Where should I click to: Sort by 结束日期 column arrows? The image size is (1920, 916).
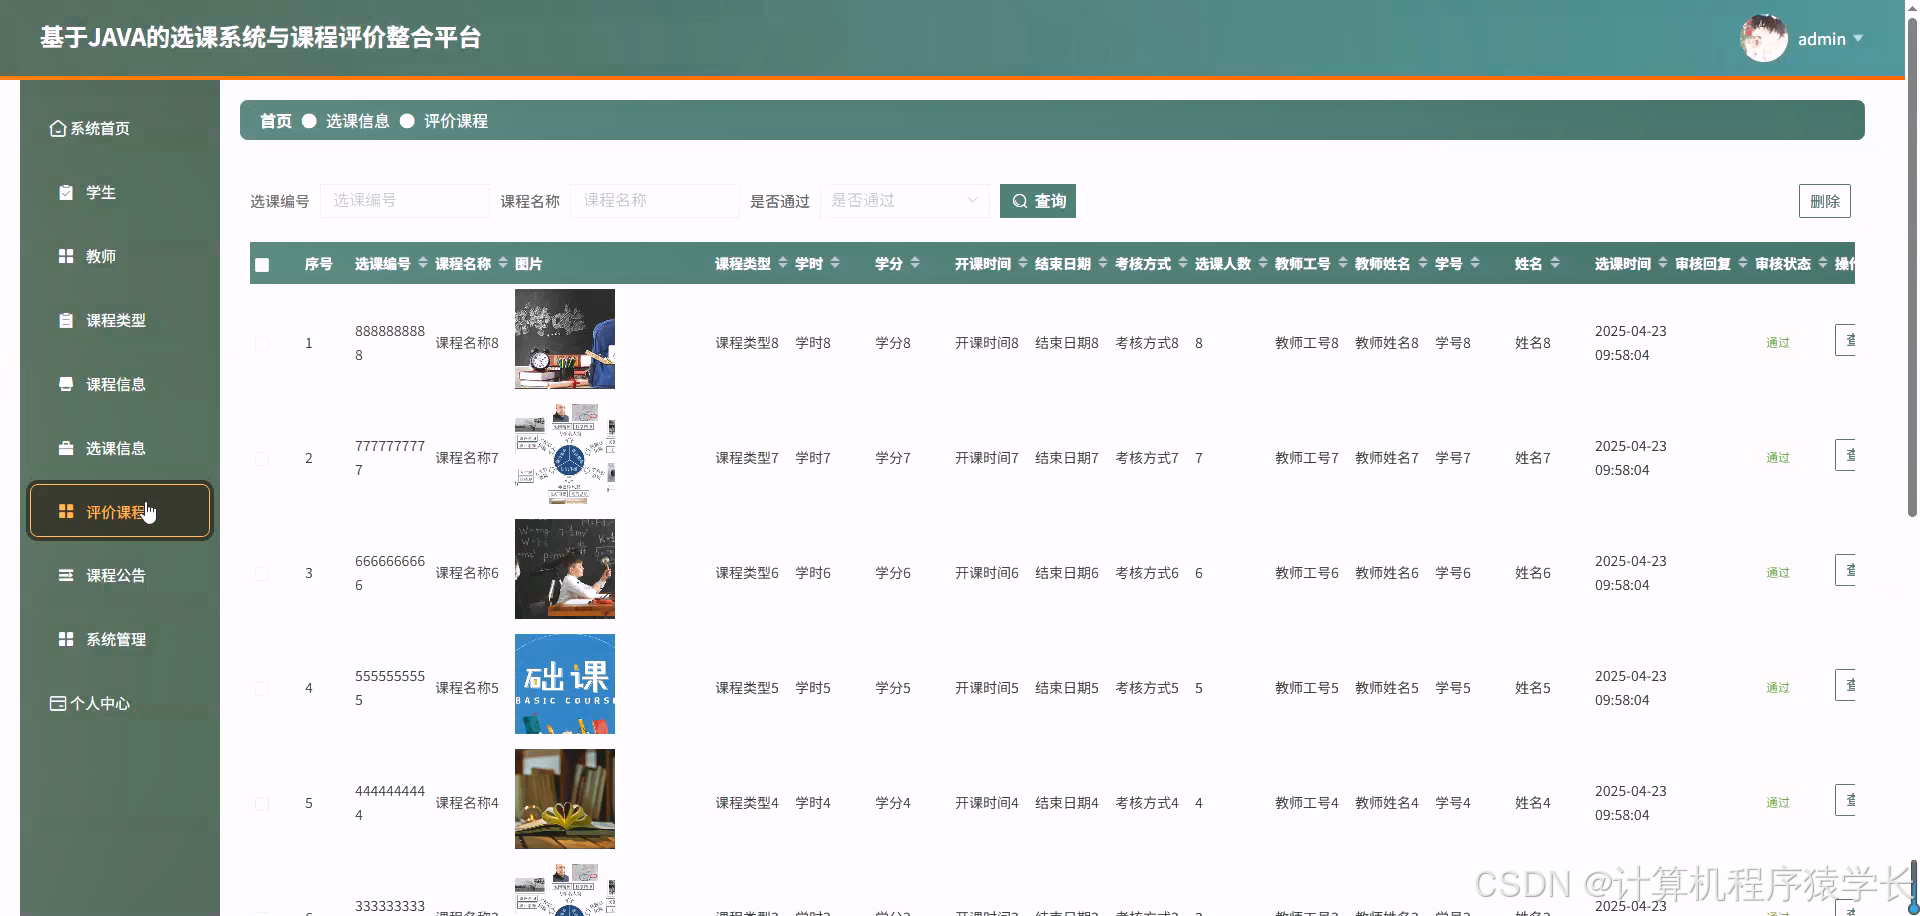click(1103, 263)
